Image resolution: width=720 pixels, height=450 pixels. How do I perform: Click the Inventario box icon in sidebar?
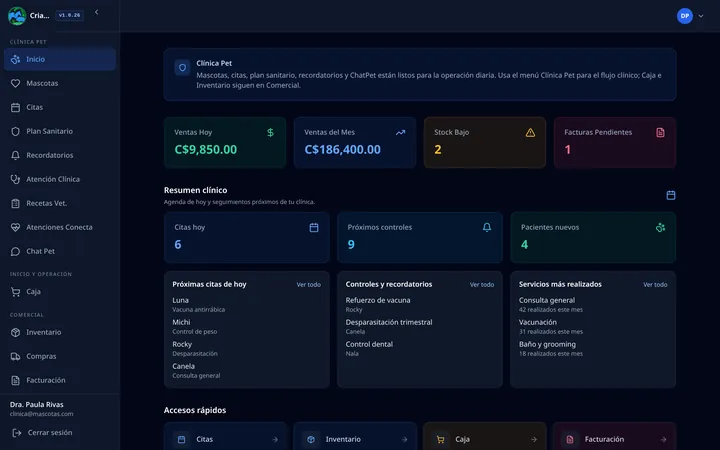pyautogui.click(x=15, y=332)
